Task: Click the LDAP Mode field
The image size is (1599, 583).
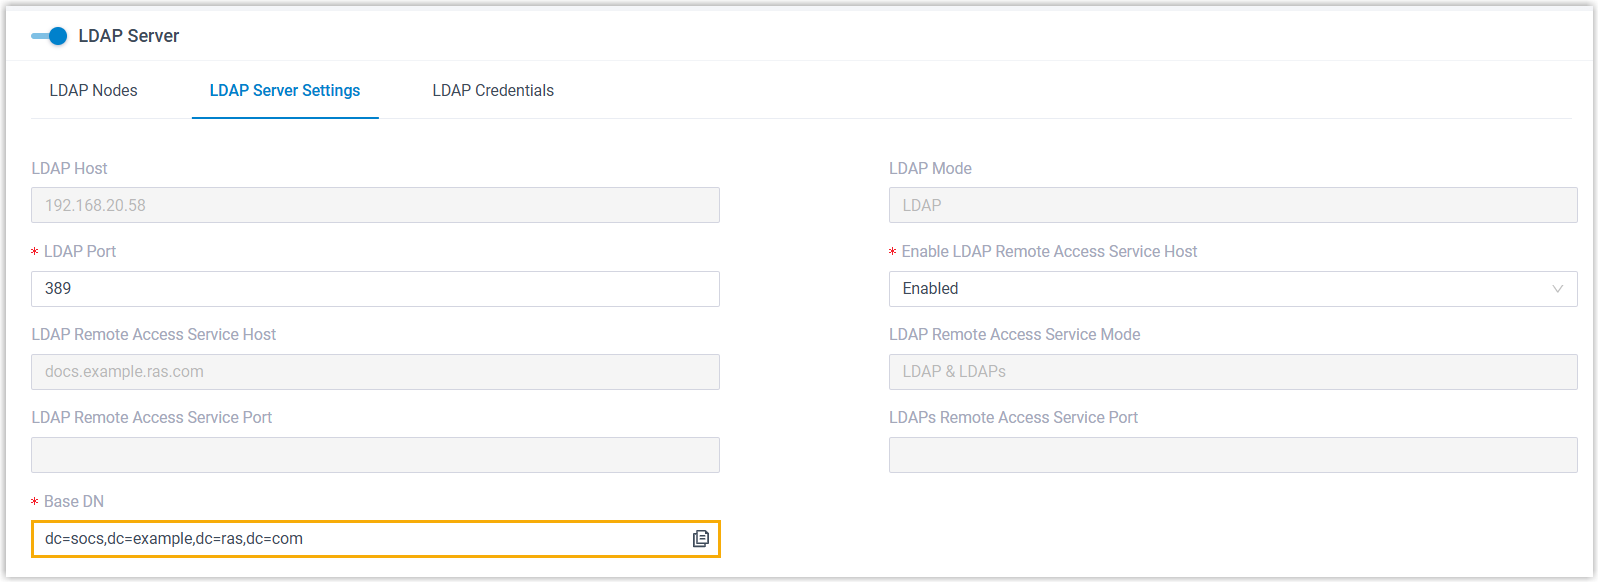Action: [x=1233, y=206]
